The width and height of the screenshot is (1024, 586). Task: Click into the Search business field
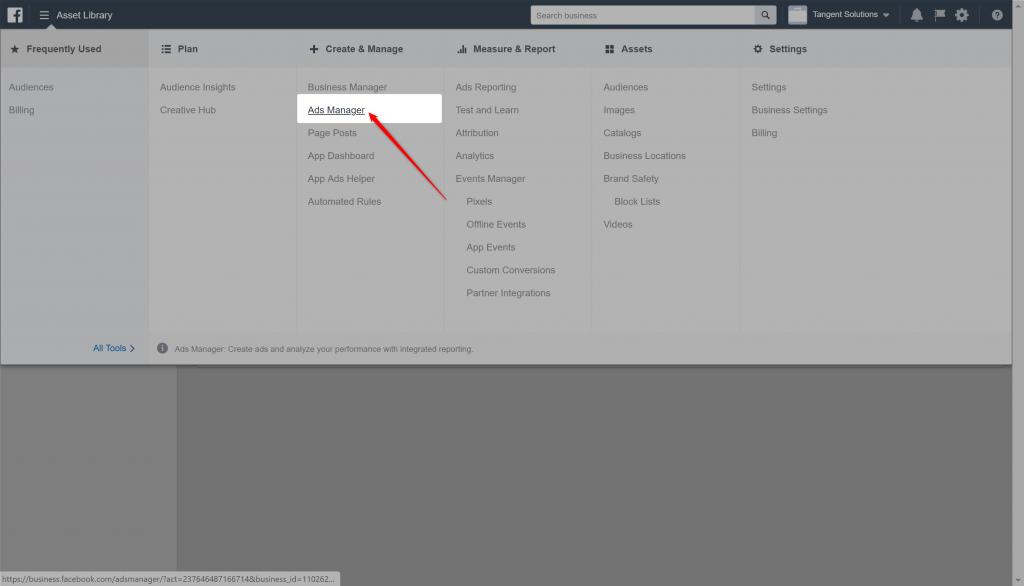tap(643, 15)
